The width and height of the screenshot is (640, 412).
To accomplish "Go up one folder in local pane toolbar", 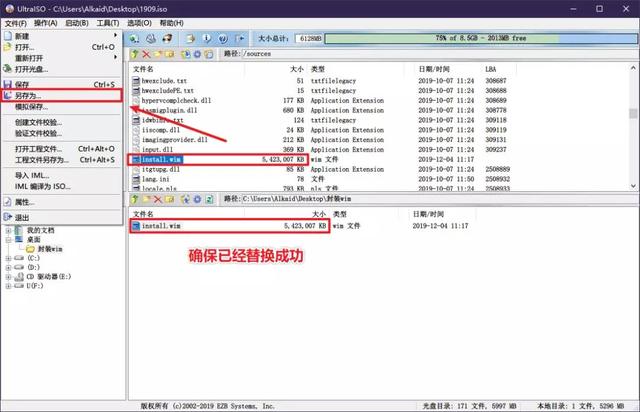I will (x=135, y=199).
